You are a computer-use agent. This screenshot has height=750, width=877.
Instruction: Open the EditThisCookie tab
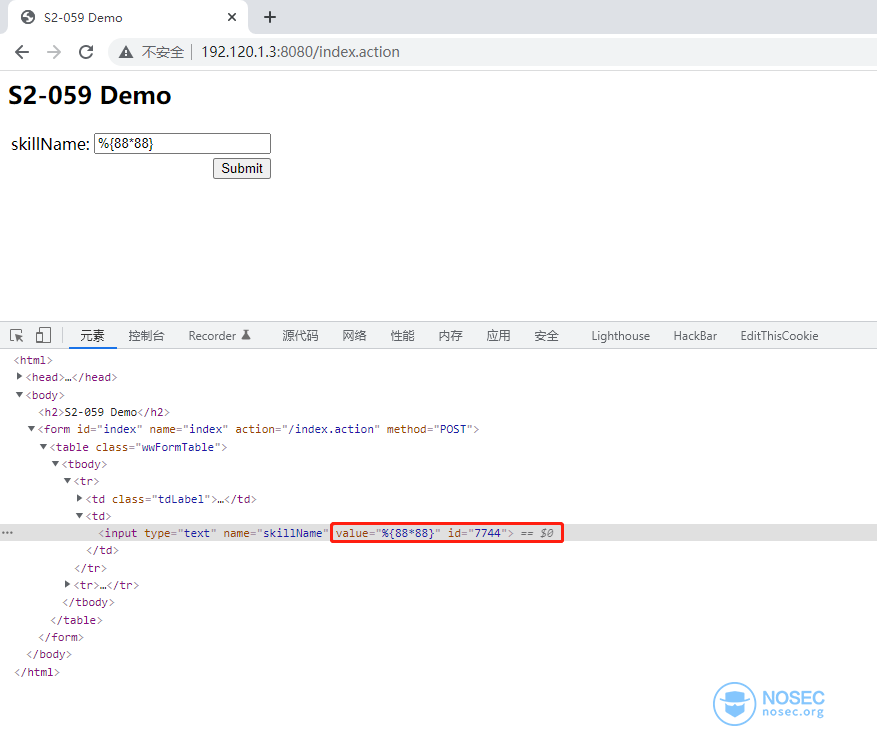[x=779, y=336]
